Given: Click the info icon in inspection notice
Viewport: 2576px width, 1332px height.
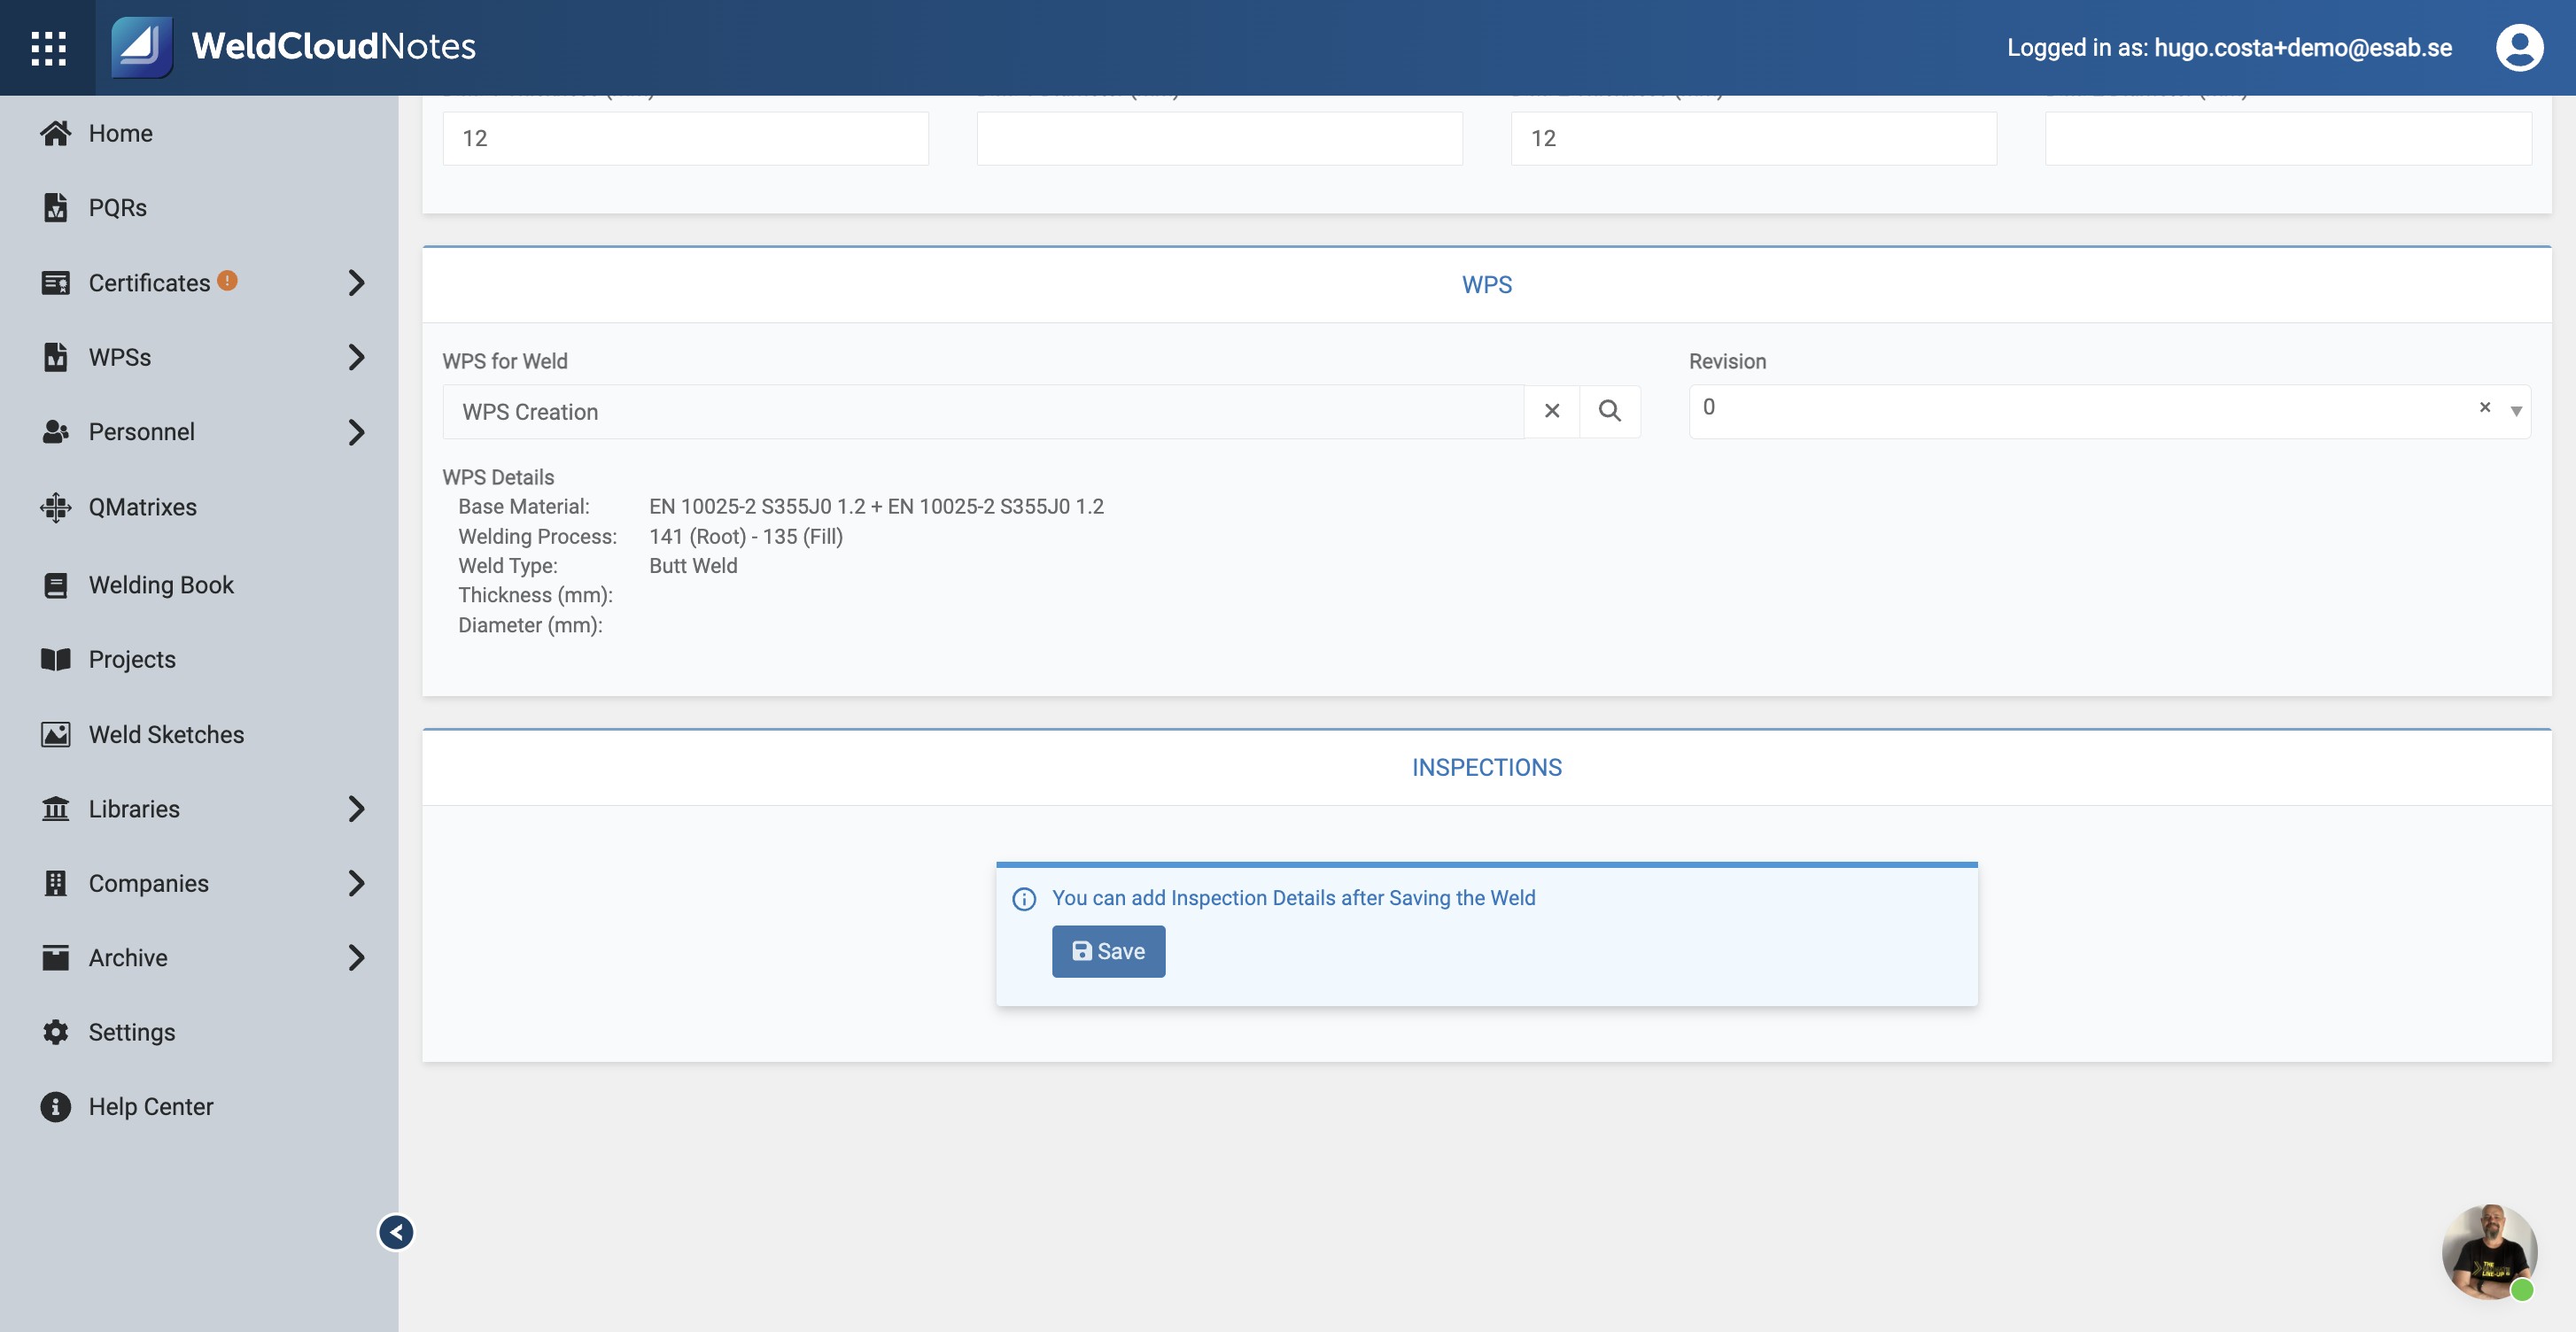Looking at the screenshot, I should pyautogui.click(x=1024, y=899).
